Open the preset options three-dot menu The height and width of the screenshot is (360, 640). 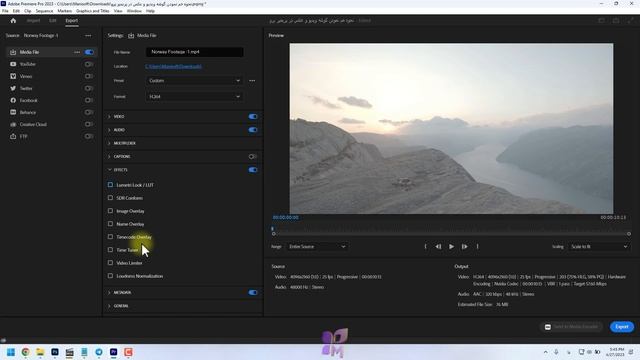252,80
